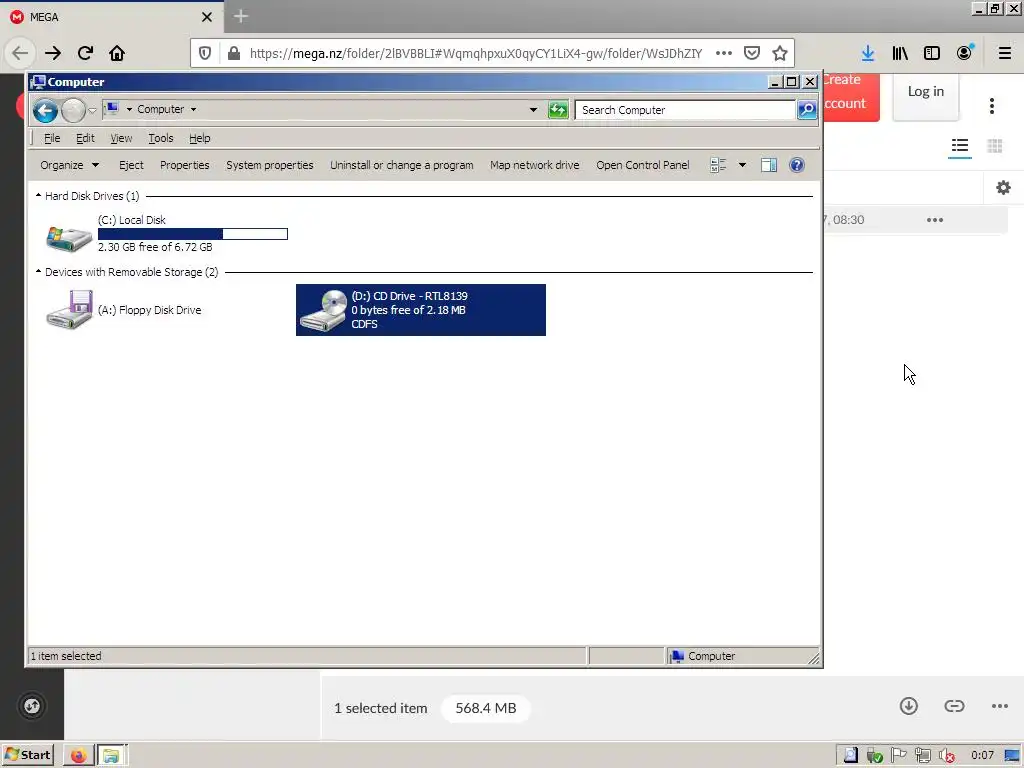Bookmark this page with star icon

pyautogui.click(x=780, y=53)
